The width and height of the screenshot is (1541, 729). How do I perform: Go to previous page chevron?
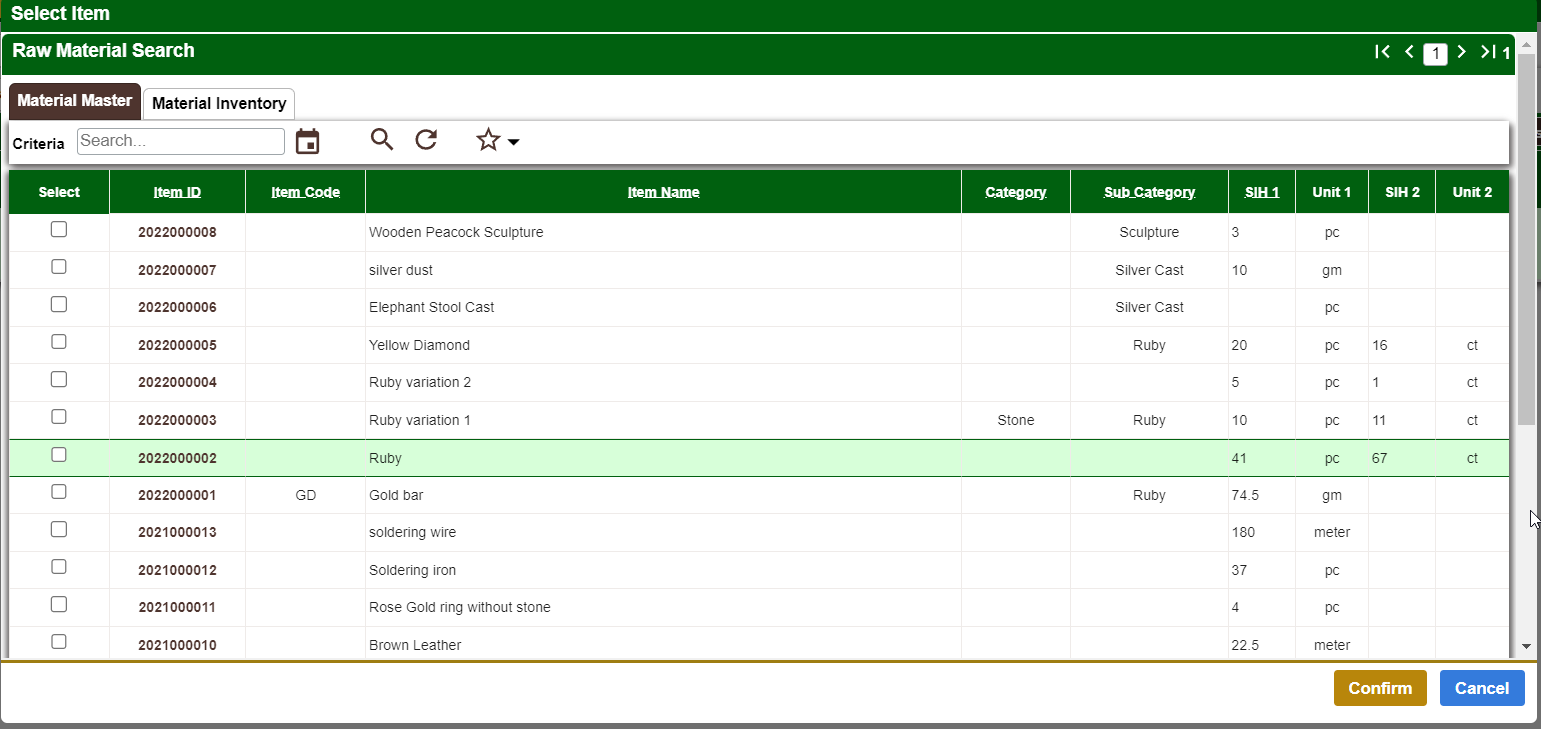click(1409, 52)
